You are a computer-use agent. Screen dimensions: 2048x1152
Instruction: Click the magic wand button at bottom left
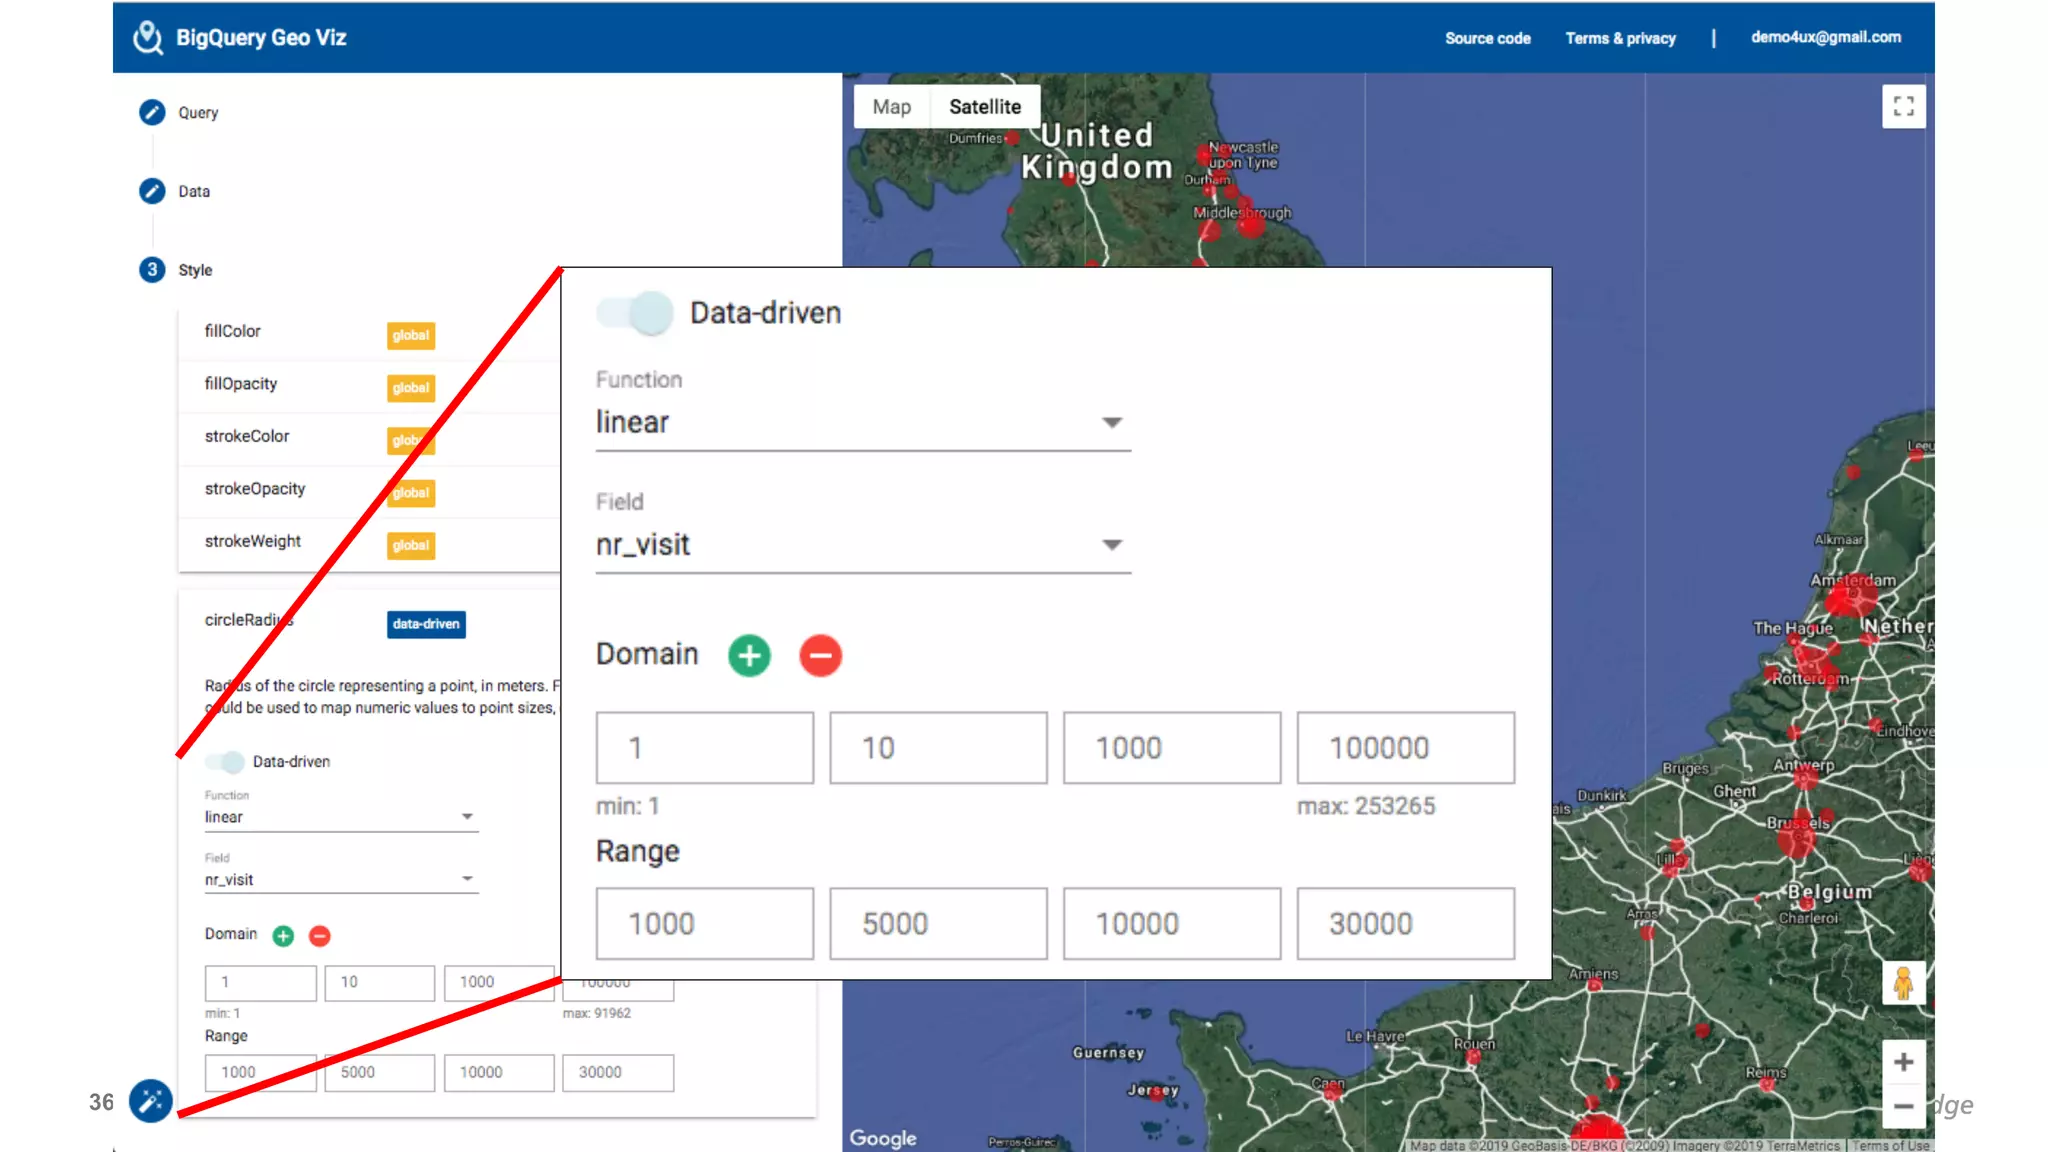(x=151, y=1101)
